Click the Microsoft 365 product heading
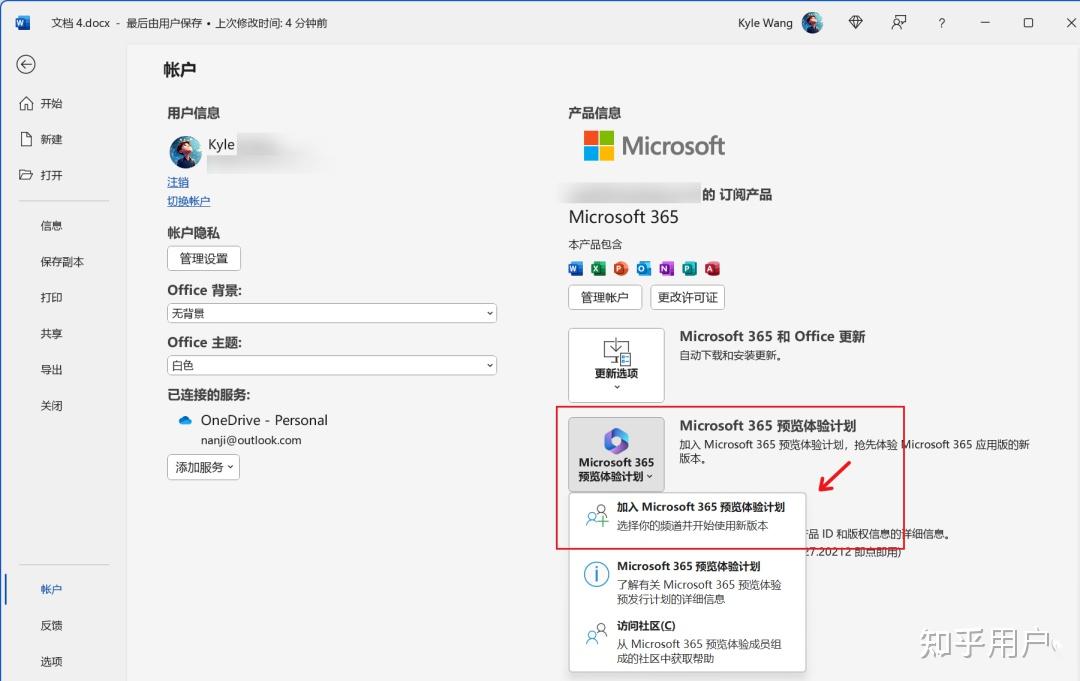This screenshot has width=1080, height=681. click(x=623, y=217)
